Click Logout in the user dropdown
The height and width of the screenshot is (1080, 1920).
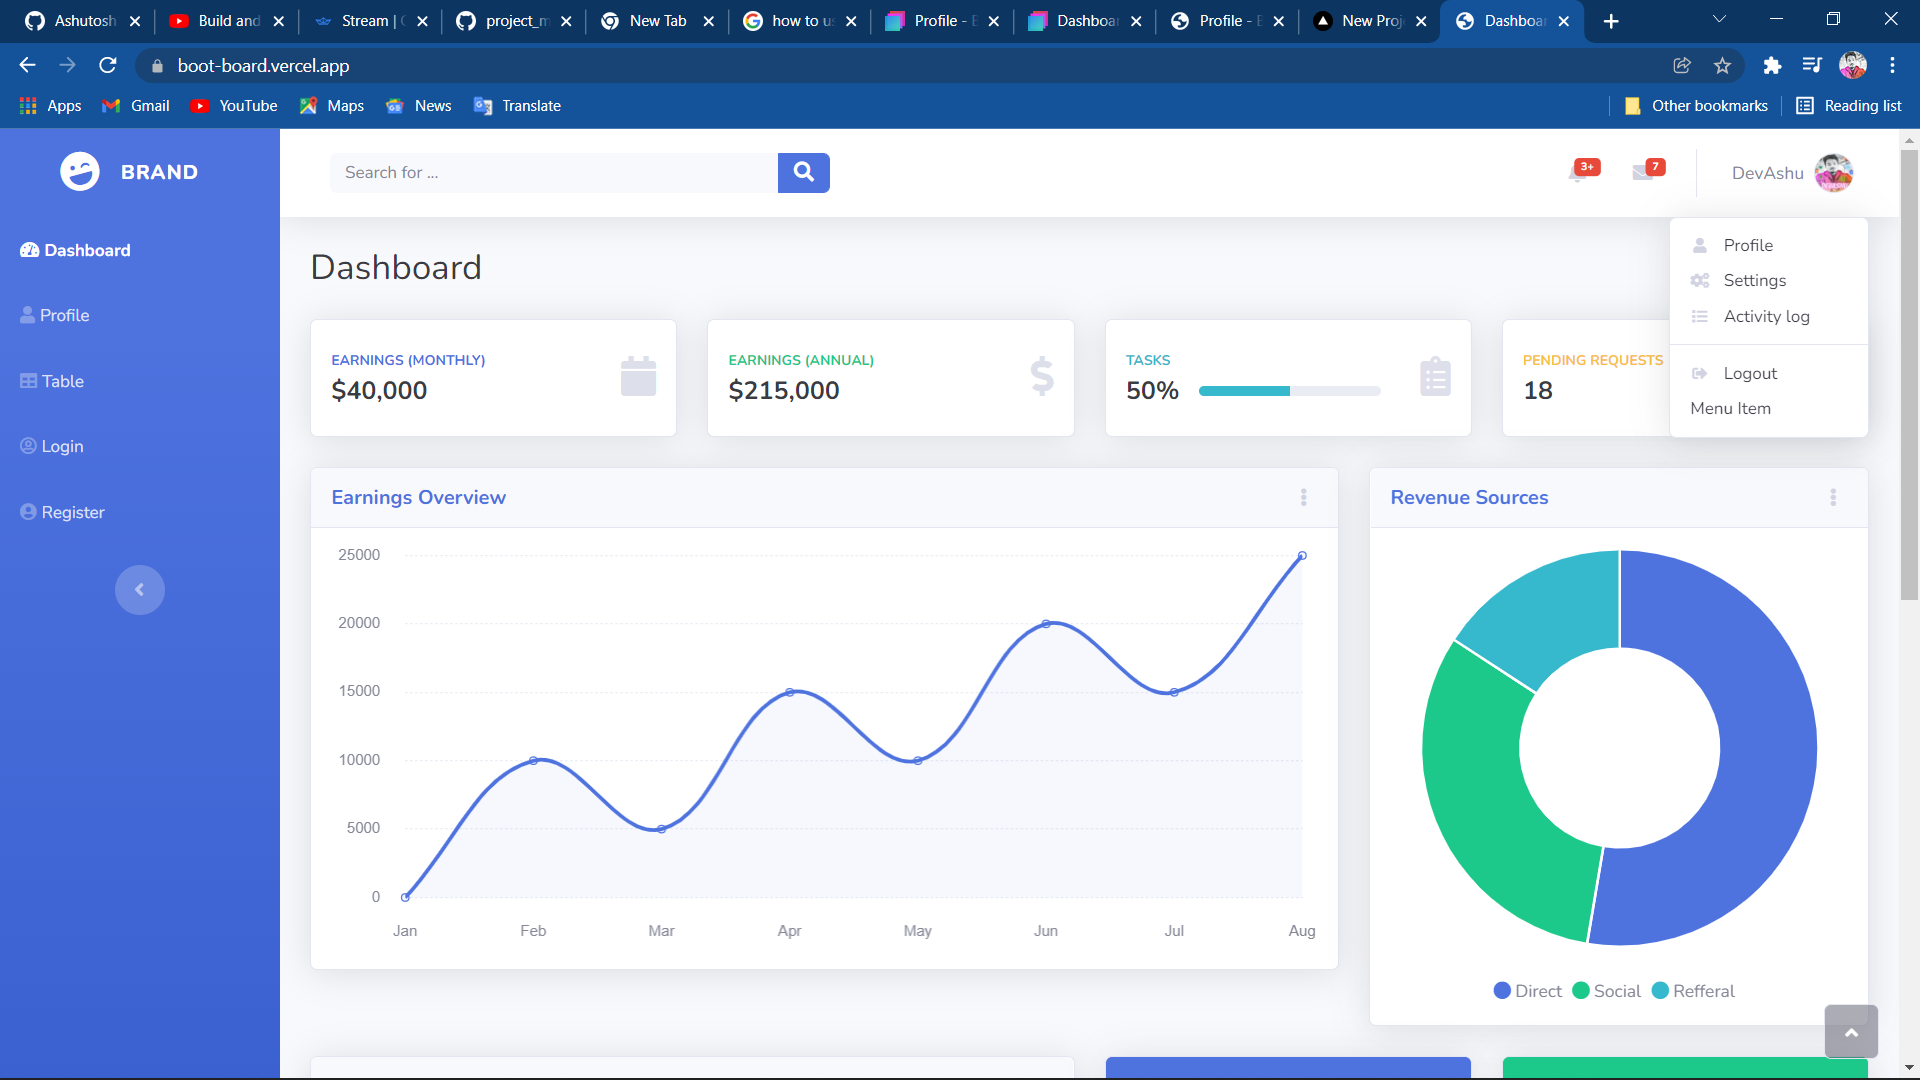(1768, 373)
